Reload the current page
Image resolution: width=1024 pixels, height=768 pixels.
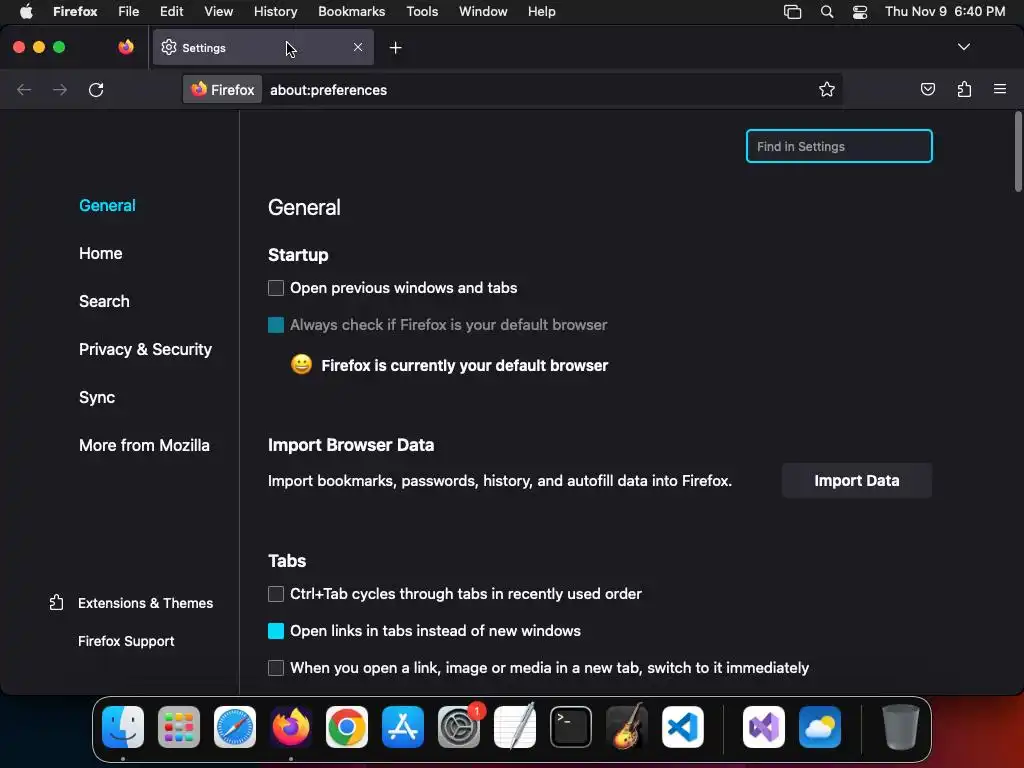[x=96, y=89]
